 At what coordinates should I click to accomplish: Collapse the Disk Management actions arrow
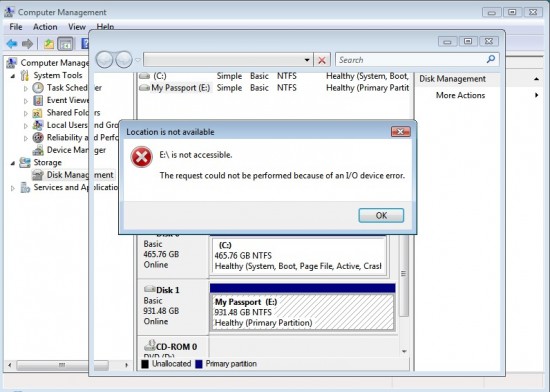point(536,79)
